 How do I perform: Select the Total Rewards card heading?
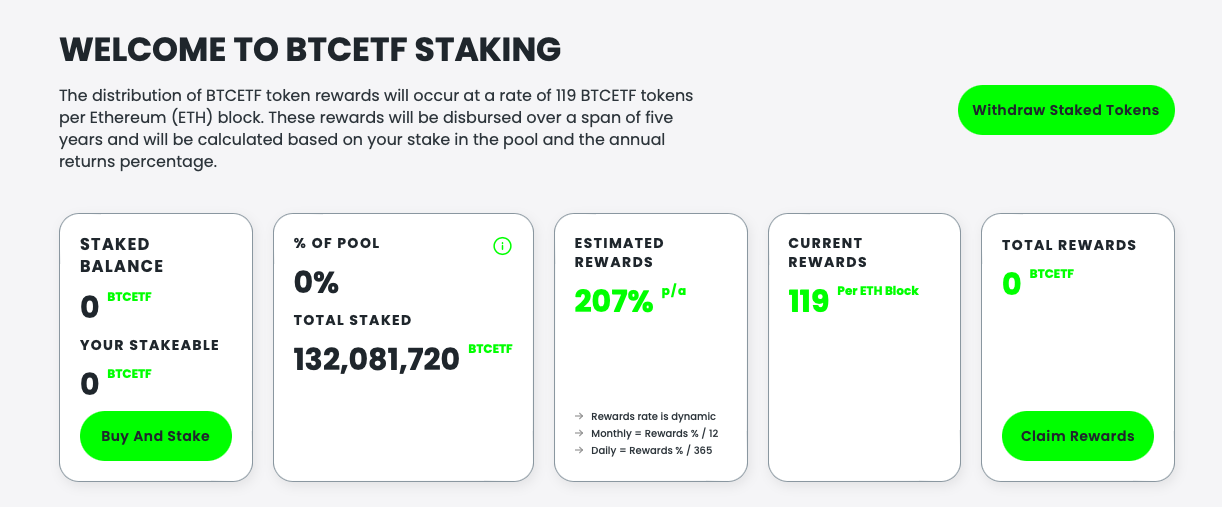click(1069, 245)
